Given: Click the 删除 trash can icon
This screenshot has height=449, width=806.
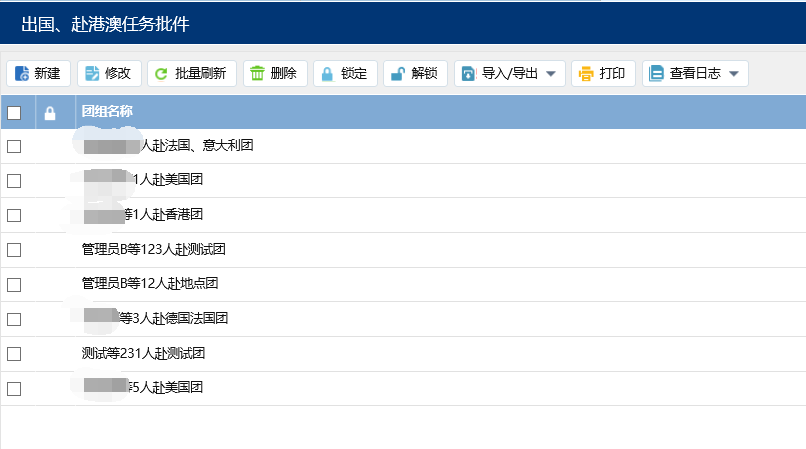Looking at the screenshot, I should tap(257, 73).
